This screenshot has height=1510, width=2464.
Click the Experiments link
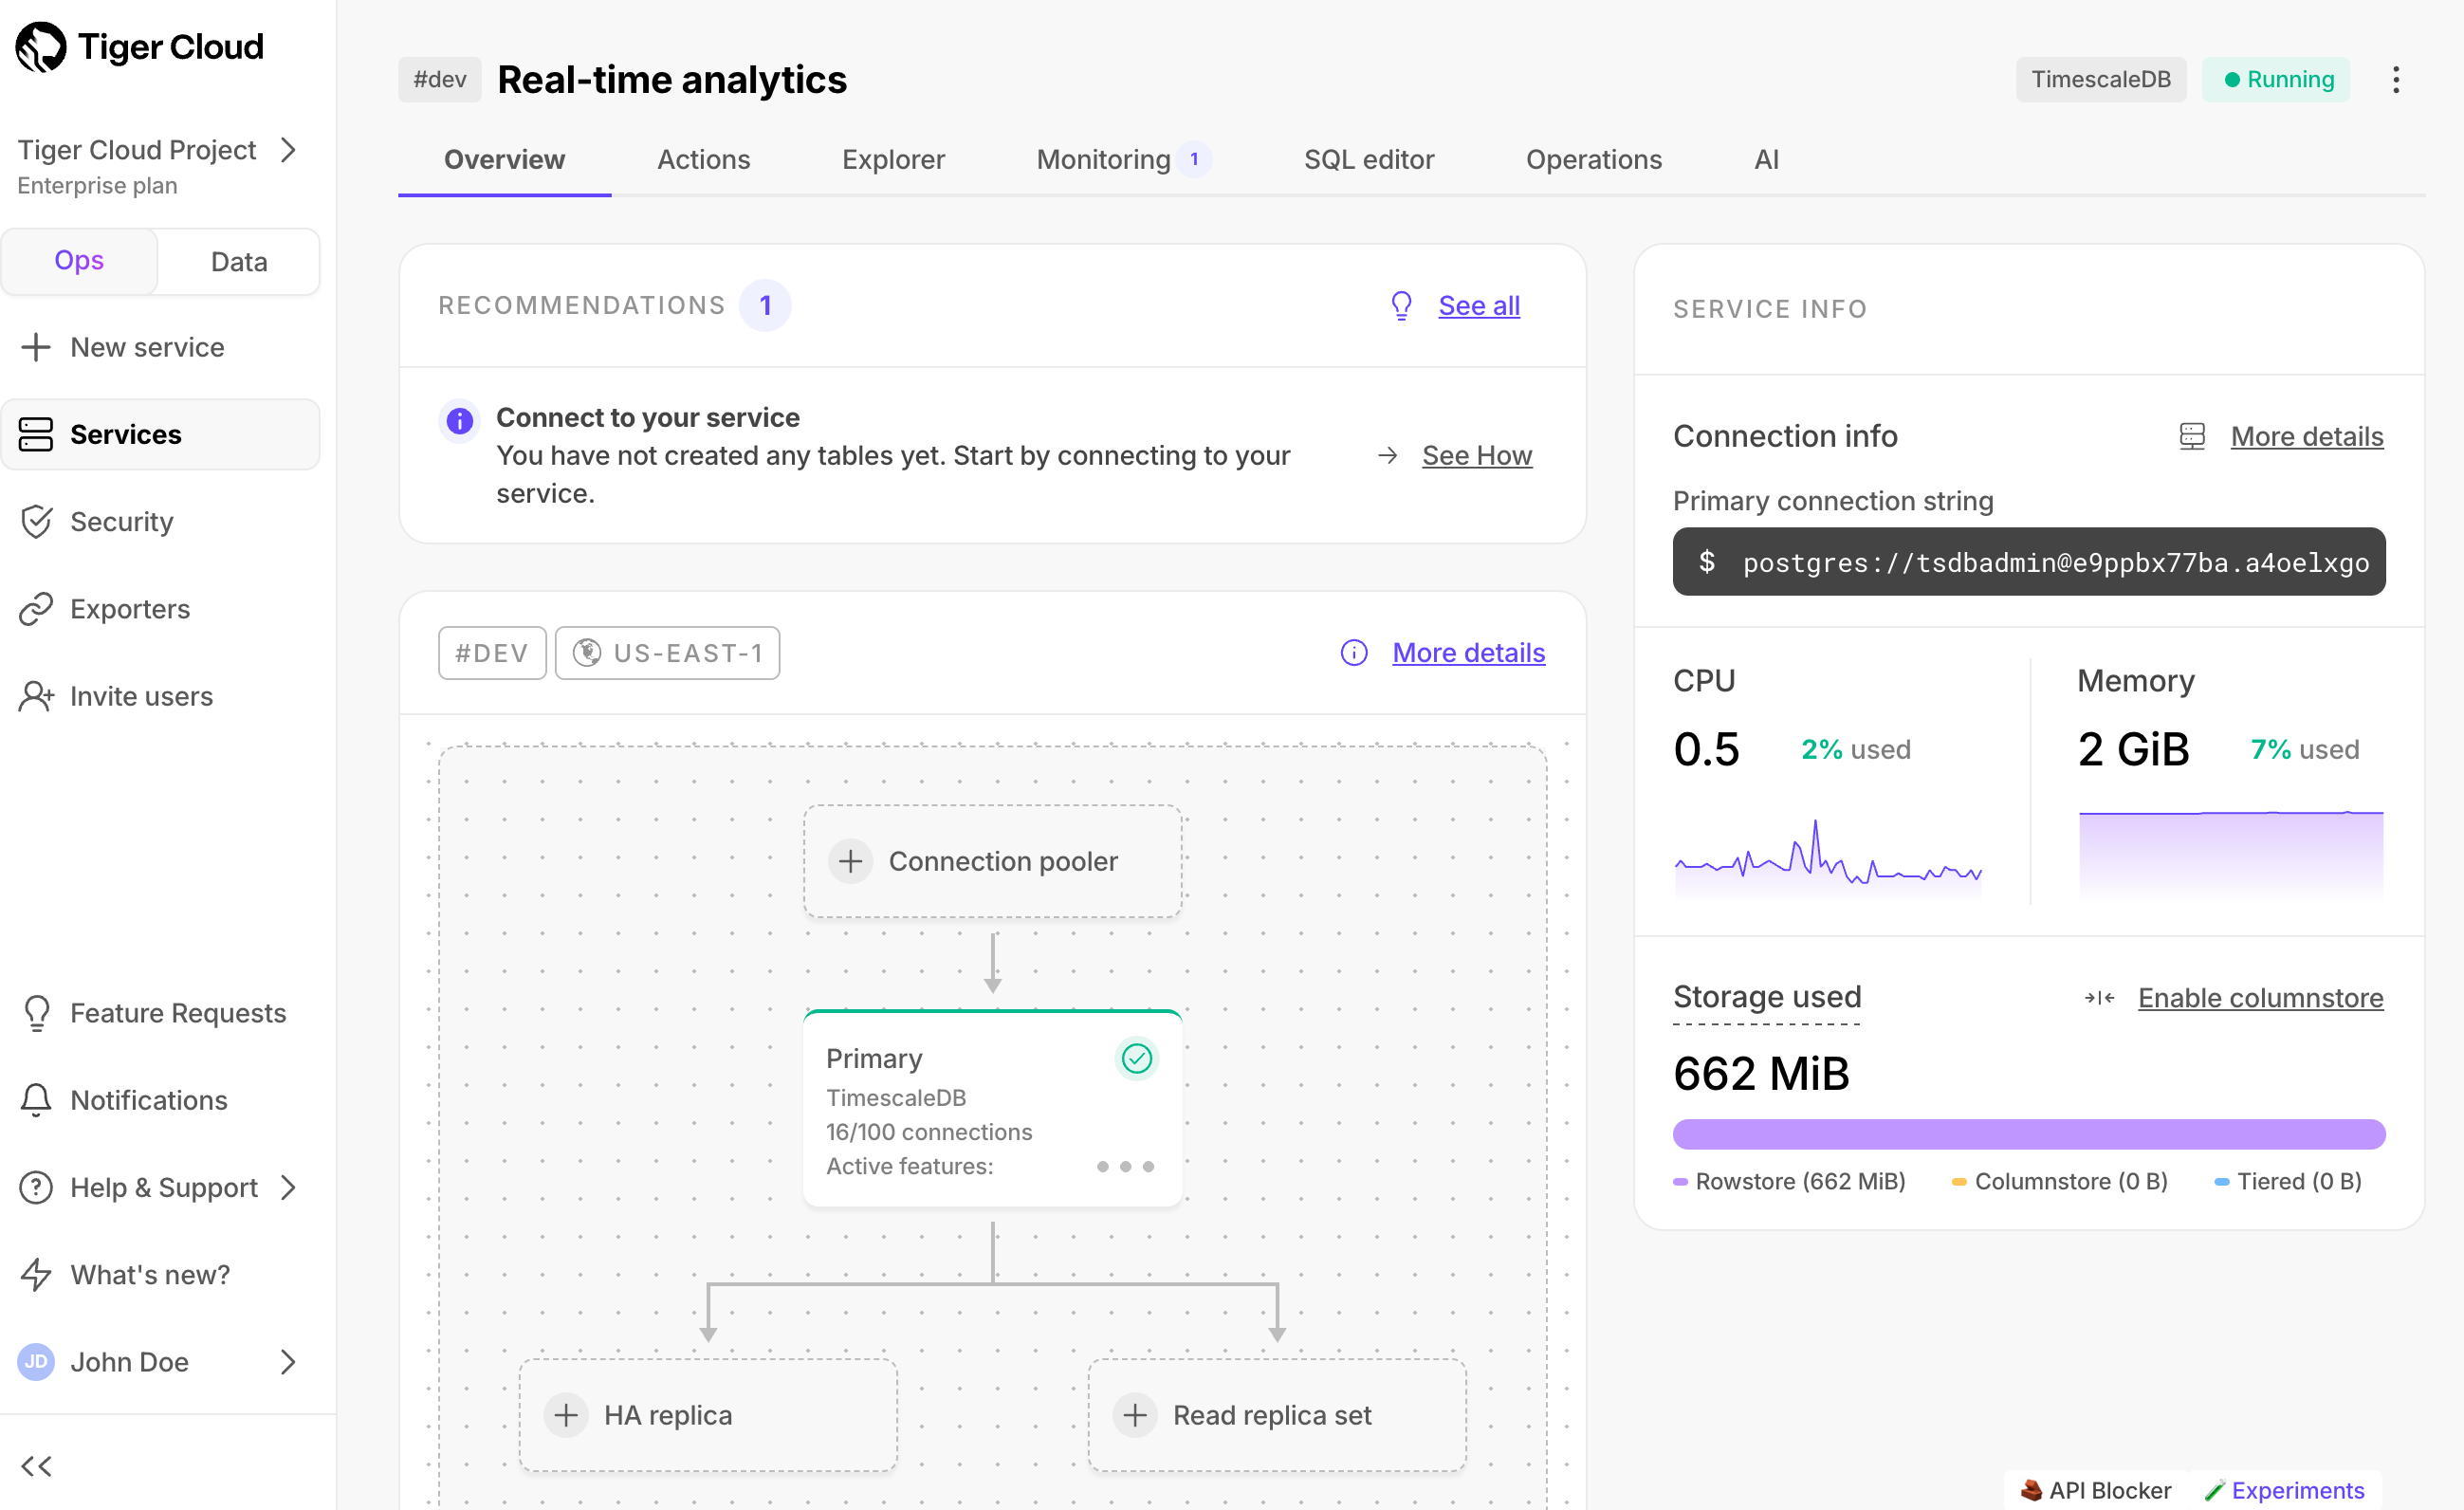(2284, 1490)
